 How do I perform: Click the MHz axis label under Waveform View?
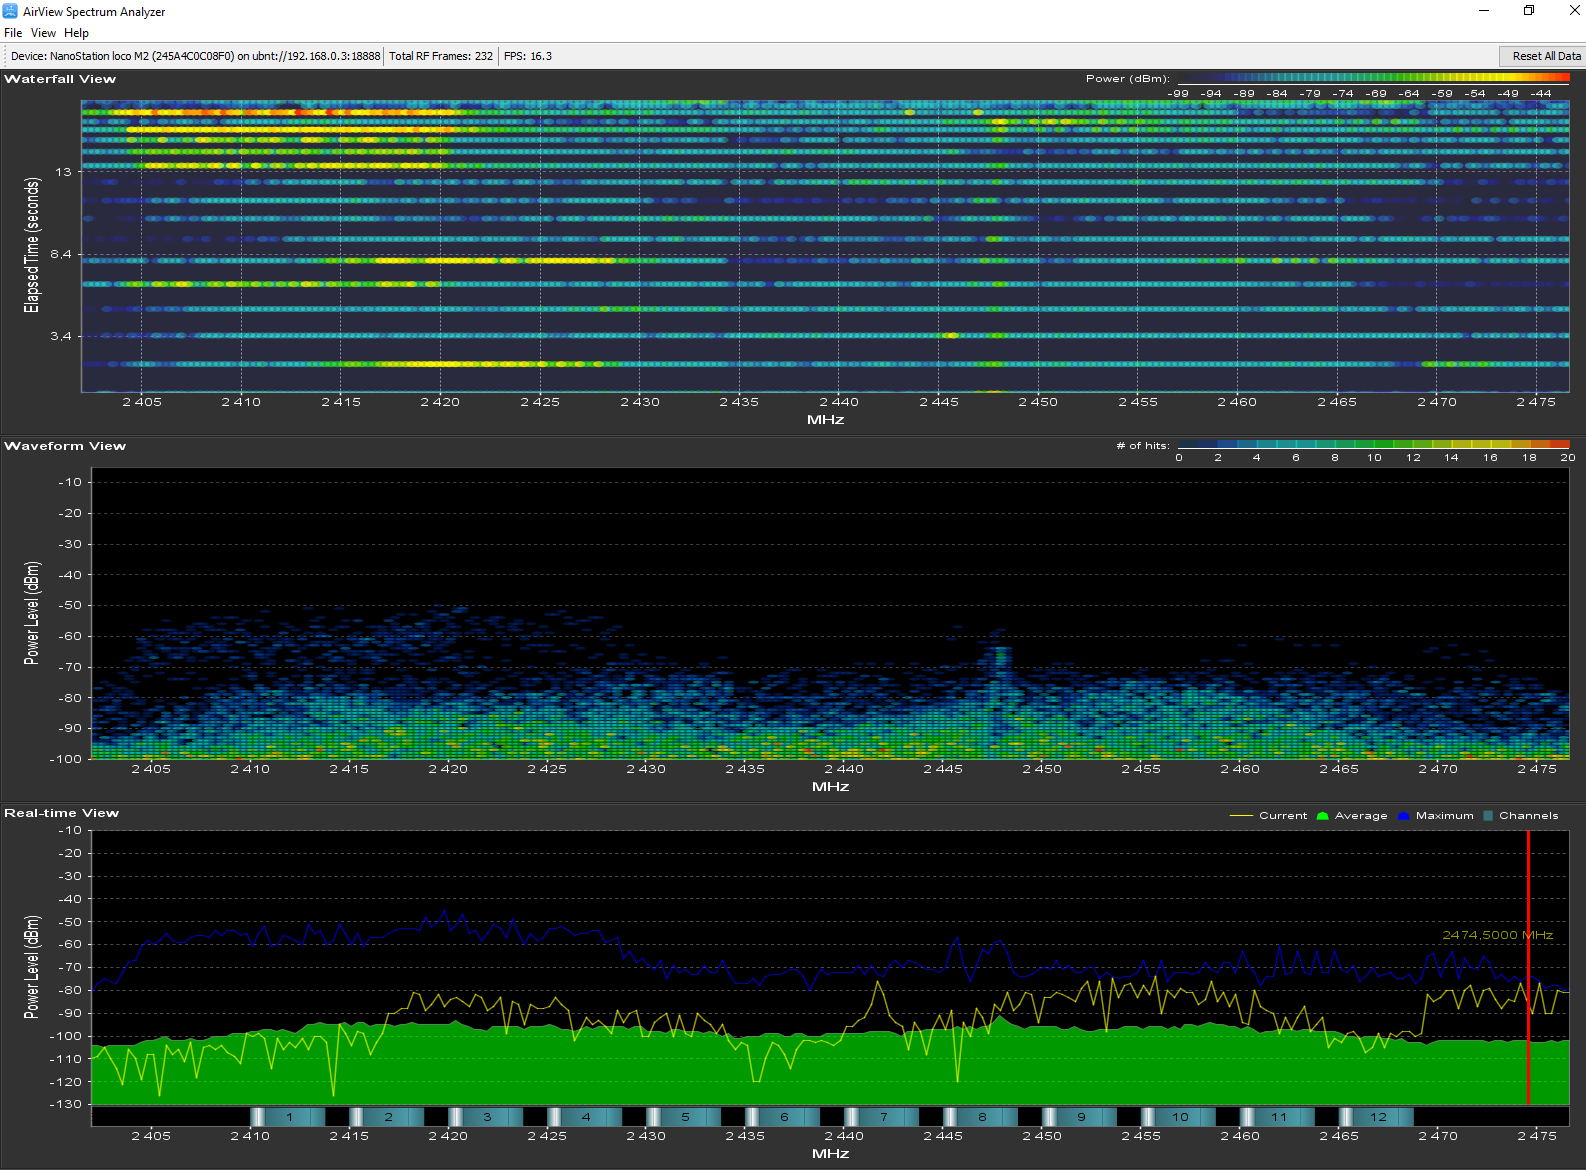pos(831,787)
